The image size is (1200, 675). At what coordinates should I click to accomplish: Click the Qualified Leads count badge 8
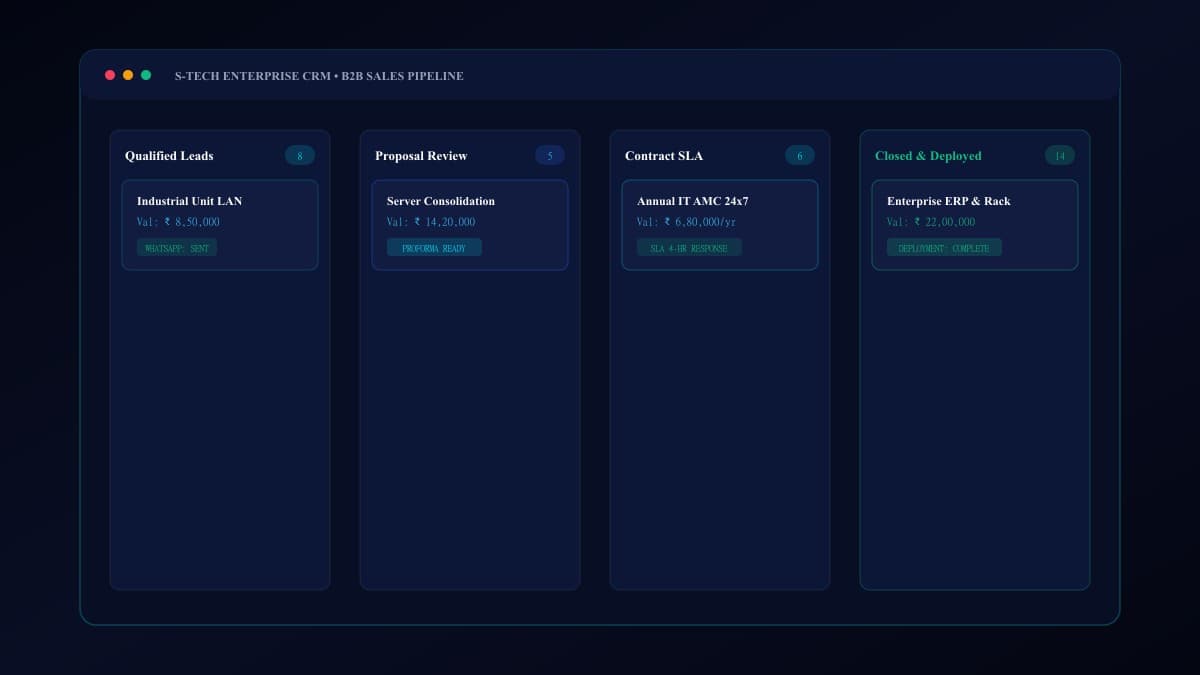click(x=300, y=155)
